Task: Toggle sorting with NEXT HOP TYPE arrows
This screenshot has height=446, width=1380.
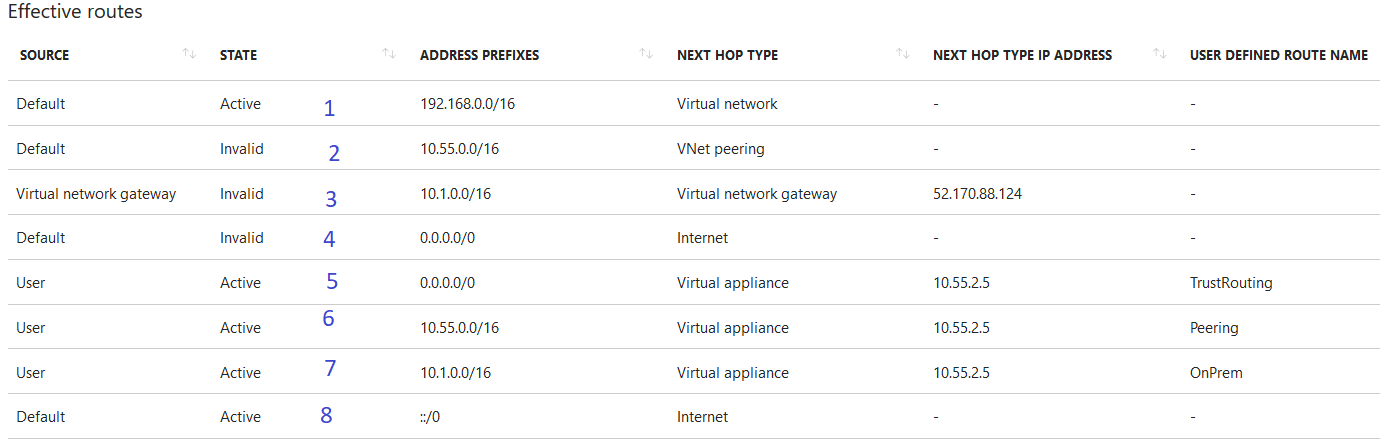Action: [x=902, y=54]
